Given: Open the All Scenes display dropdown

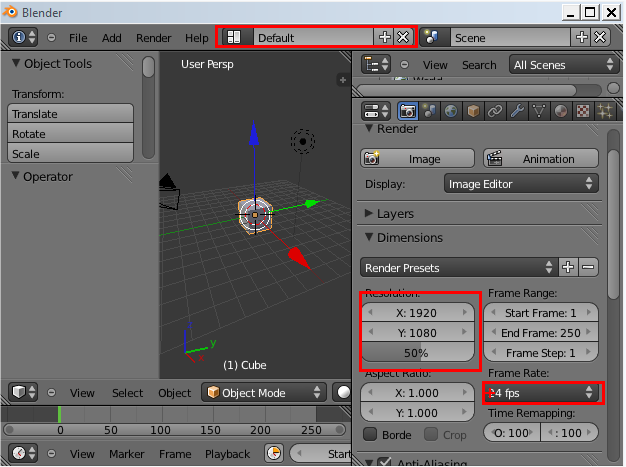Looking at the screenshot, I should pos(564,65).
